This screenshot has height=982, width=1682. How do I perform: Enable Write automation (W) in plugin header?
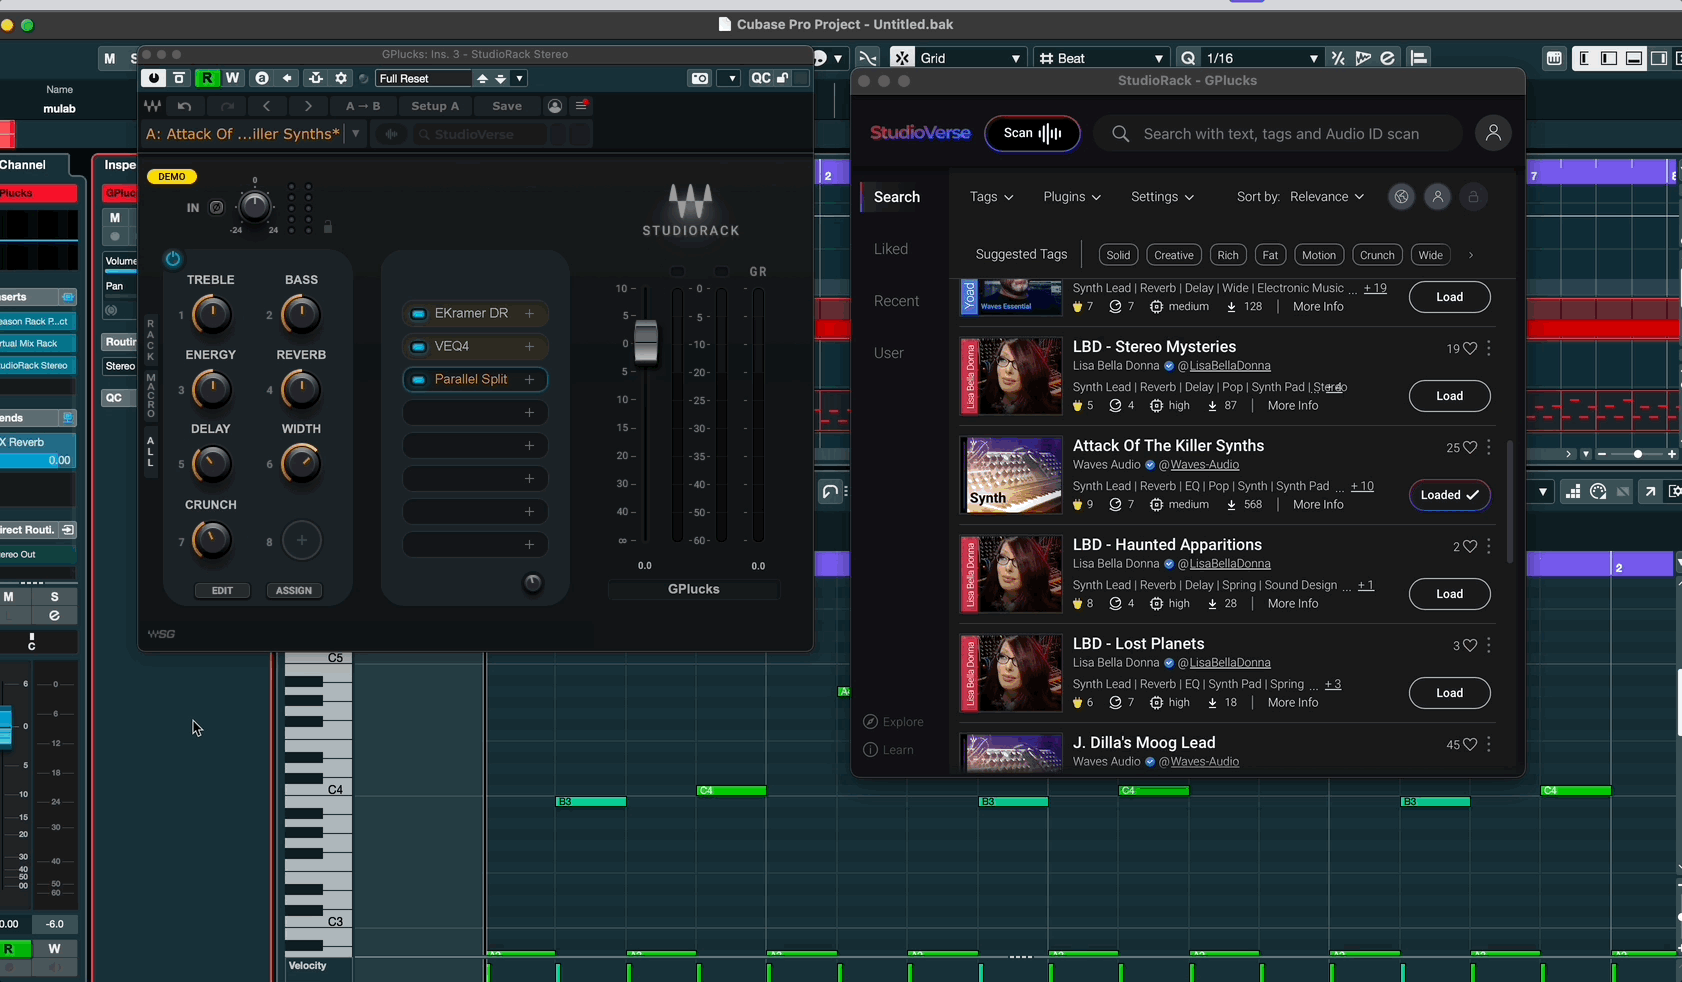tap(232, 78)
